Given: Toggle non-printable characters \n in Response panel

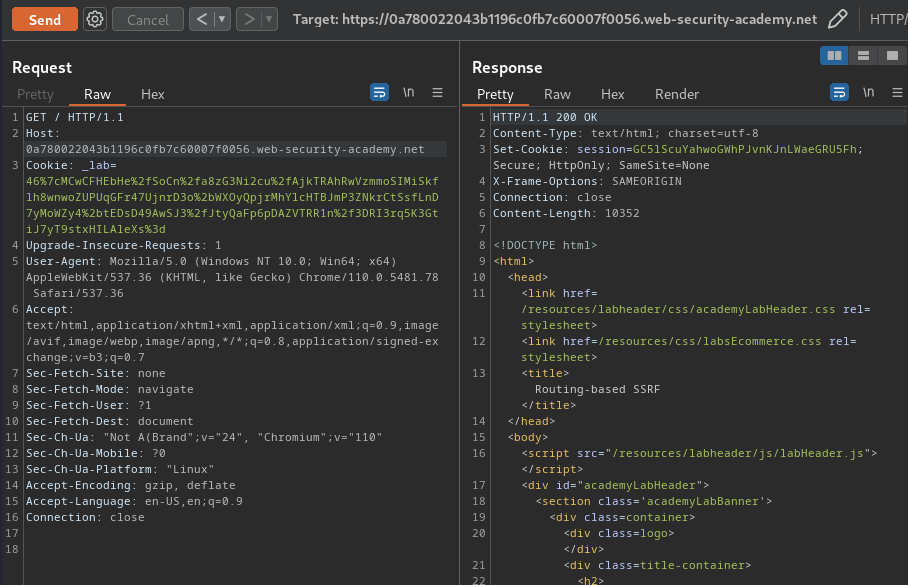Looking at the screenshot, I should pos(869,92).
